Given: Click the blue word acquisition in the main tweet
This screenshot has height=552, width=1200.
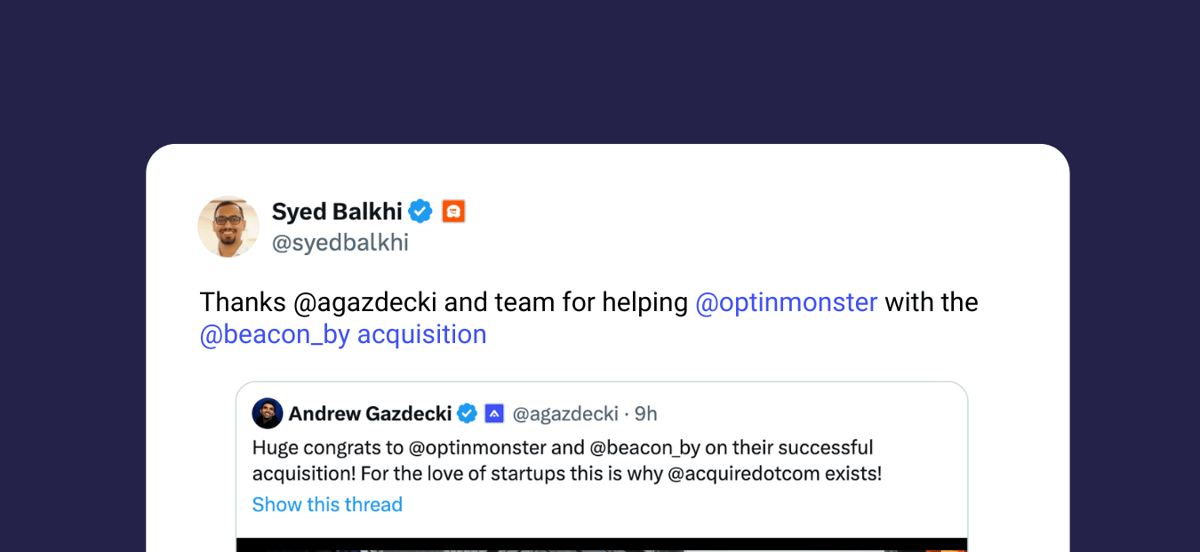Looking at the screenshot, I should [x=422, y=334].
